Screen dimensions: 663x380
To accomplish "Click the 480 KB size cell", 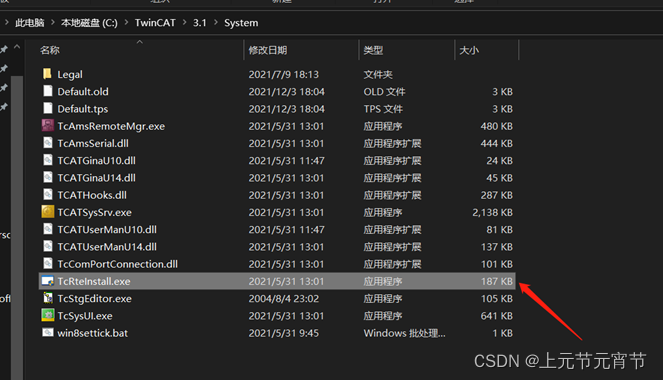I will point(496,126).
